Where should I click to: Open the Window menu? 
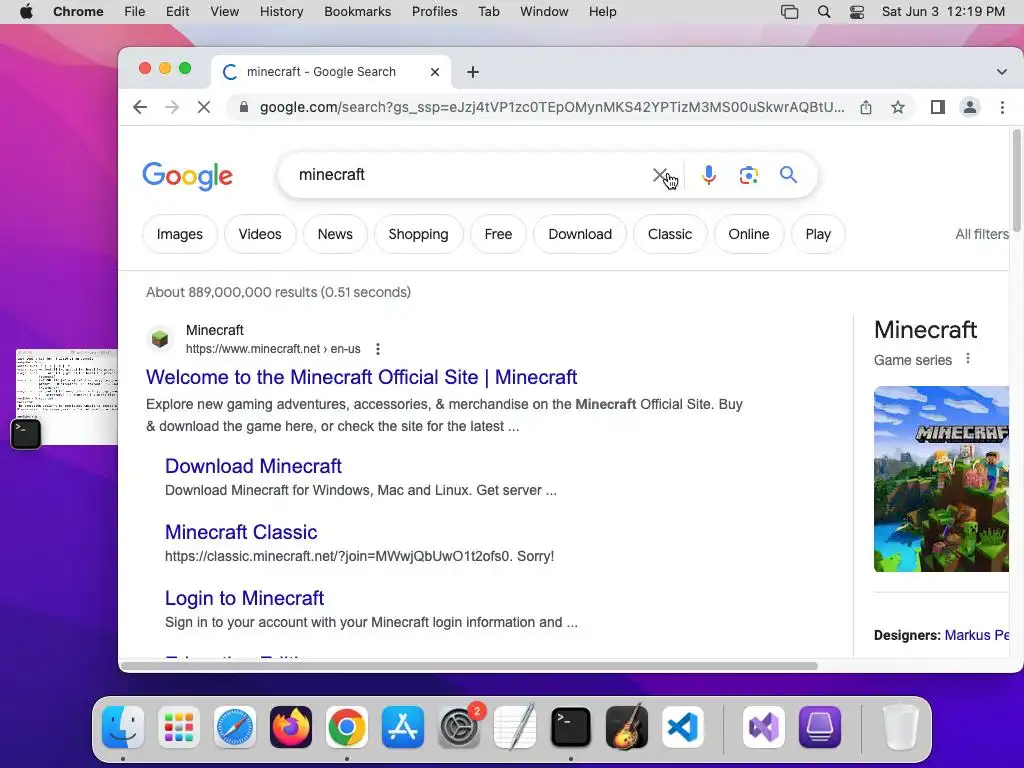(544, 12)
